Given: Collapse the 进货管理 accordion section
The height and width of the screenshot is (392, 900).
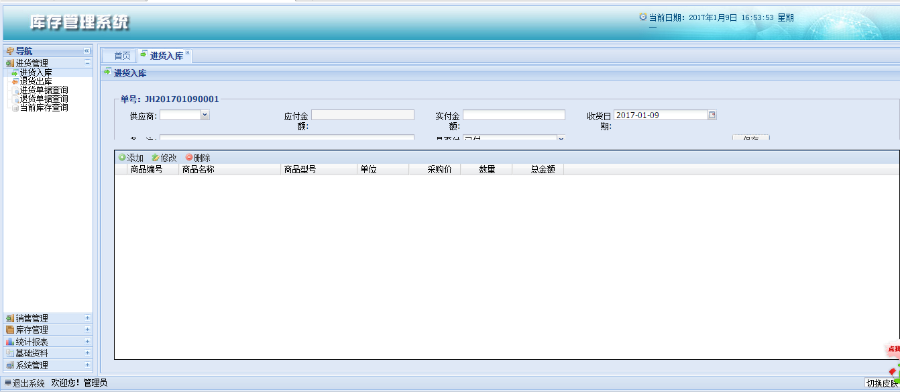Looking at the screenshot, I should (87, 63).
